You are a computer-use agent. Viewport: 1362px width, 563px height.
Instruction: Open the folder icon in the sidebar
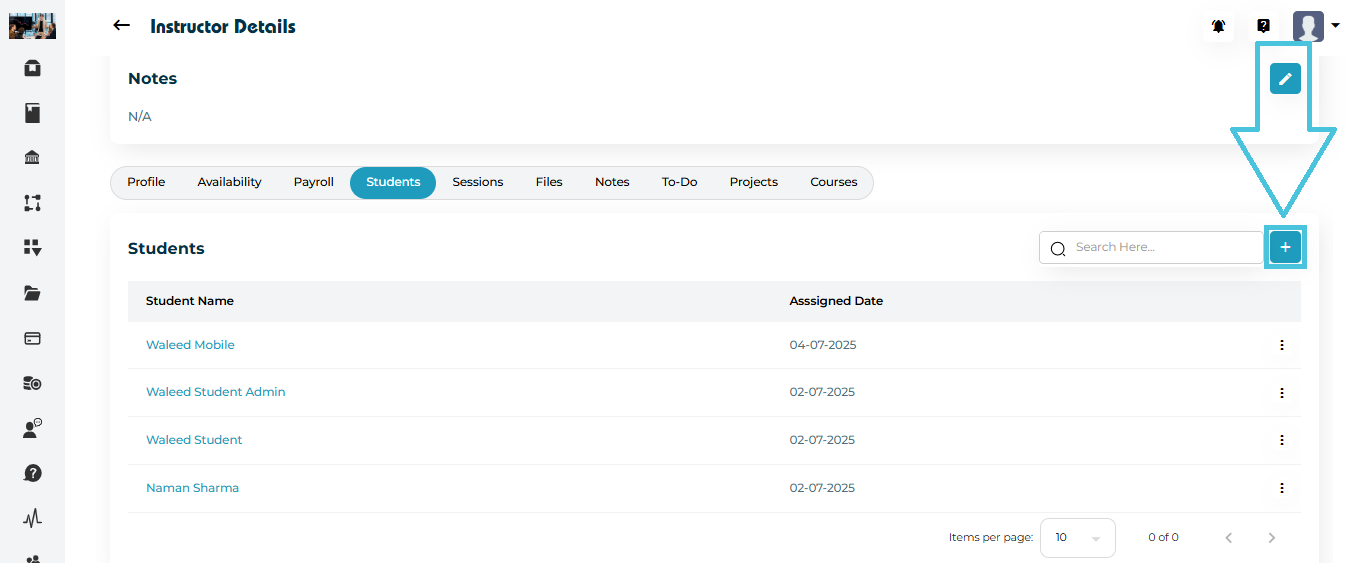click(32, 293)
